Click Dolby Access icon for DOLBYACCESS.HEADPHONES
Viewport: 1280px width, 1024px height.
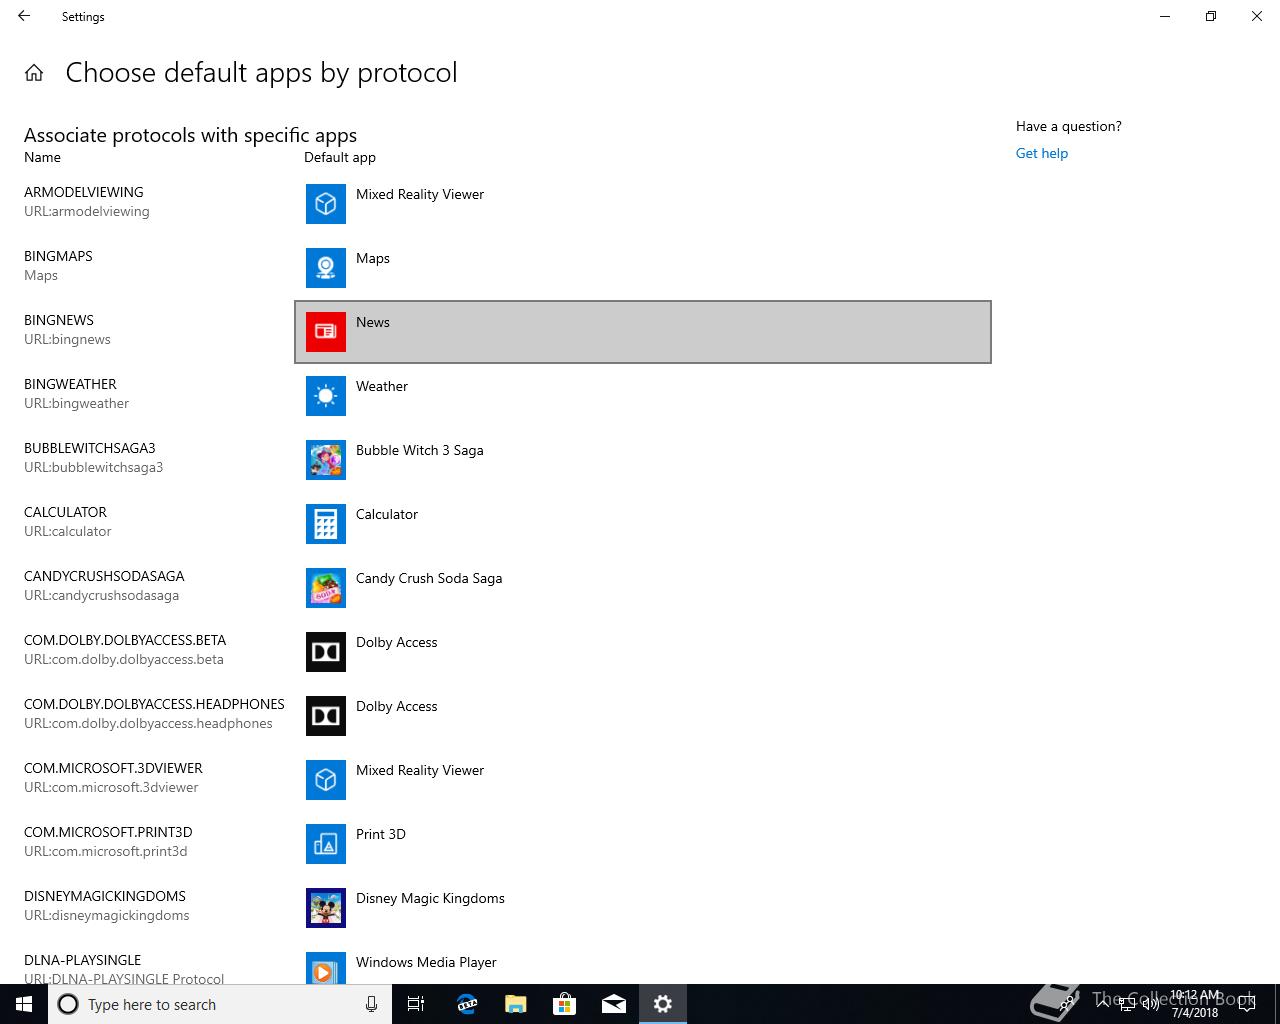click(x=326, y=716)
